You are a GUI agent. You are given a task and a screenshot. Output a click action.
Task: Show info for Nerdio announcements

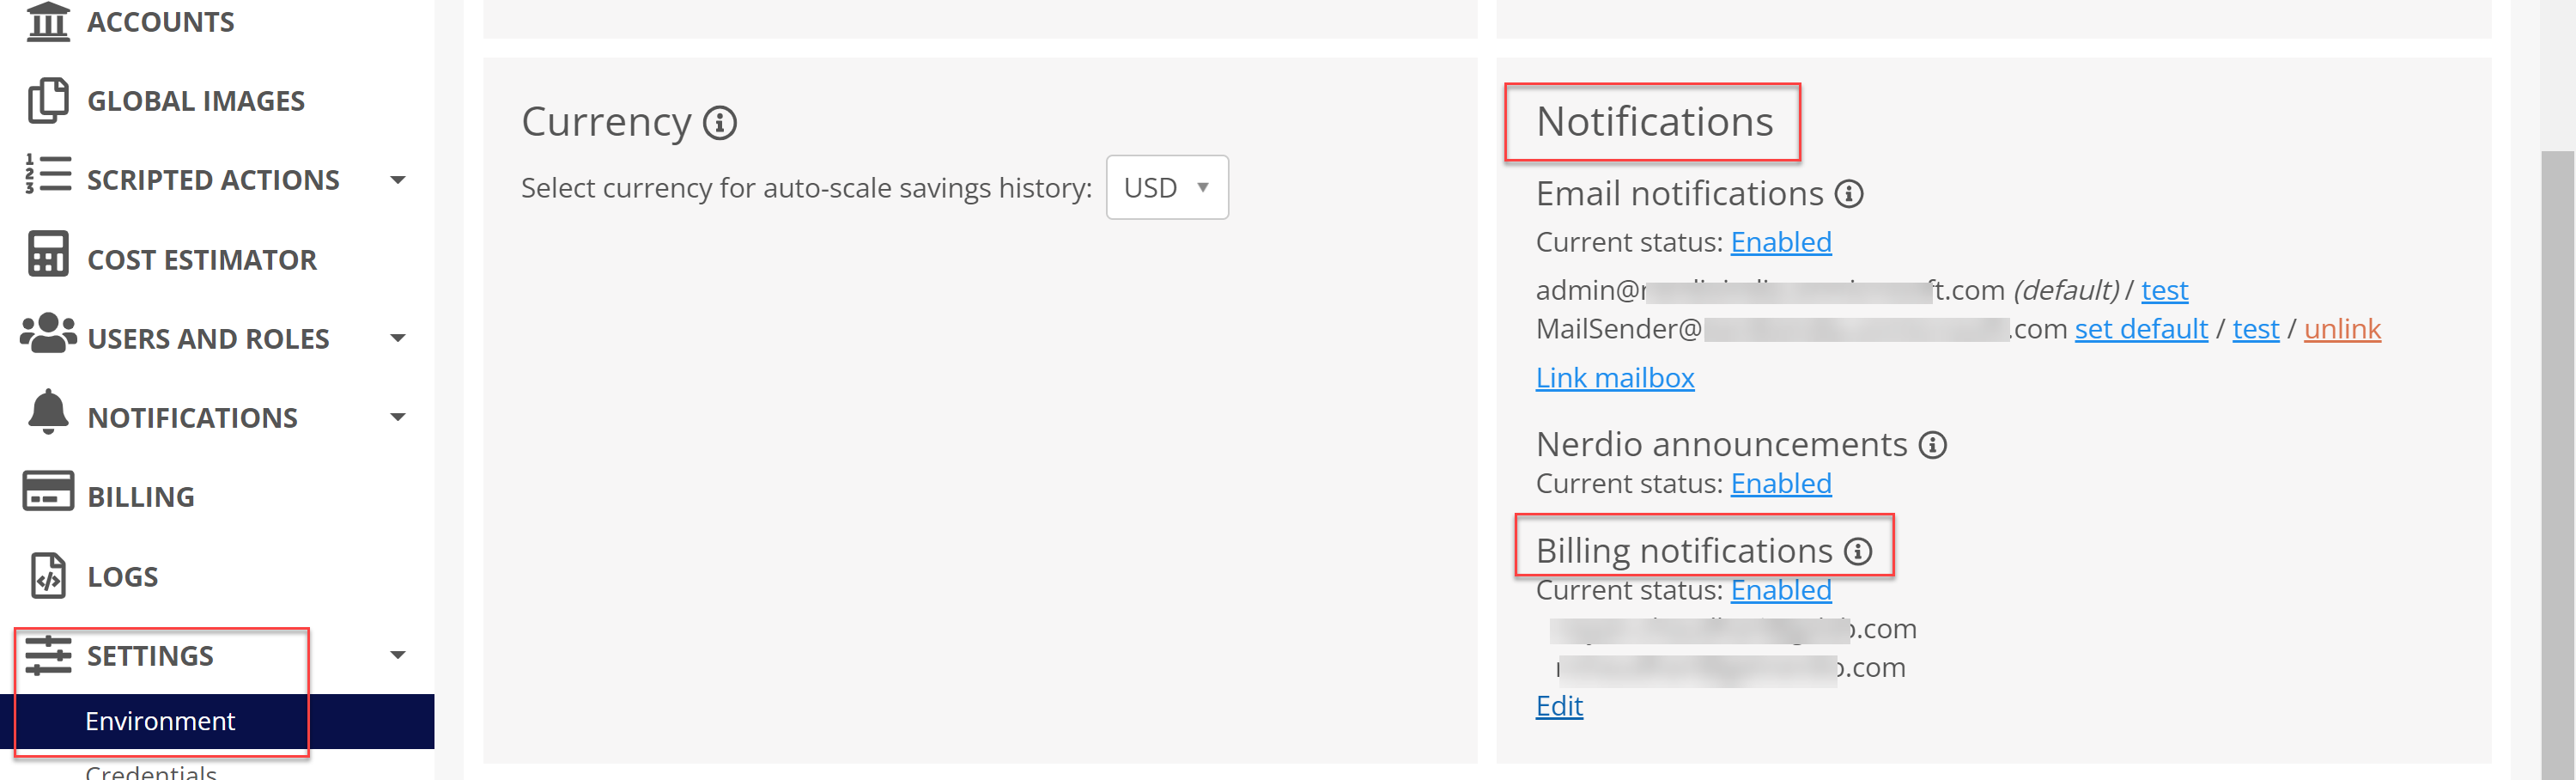(x=1932, y=445)
